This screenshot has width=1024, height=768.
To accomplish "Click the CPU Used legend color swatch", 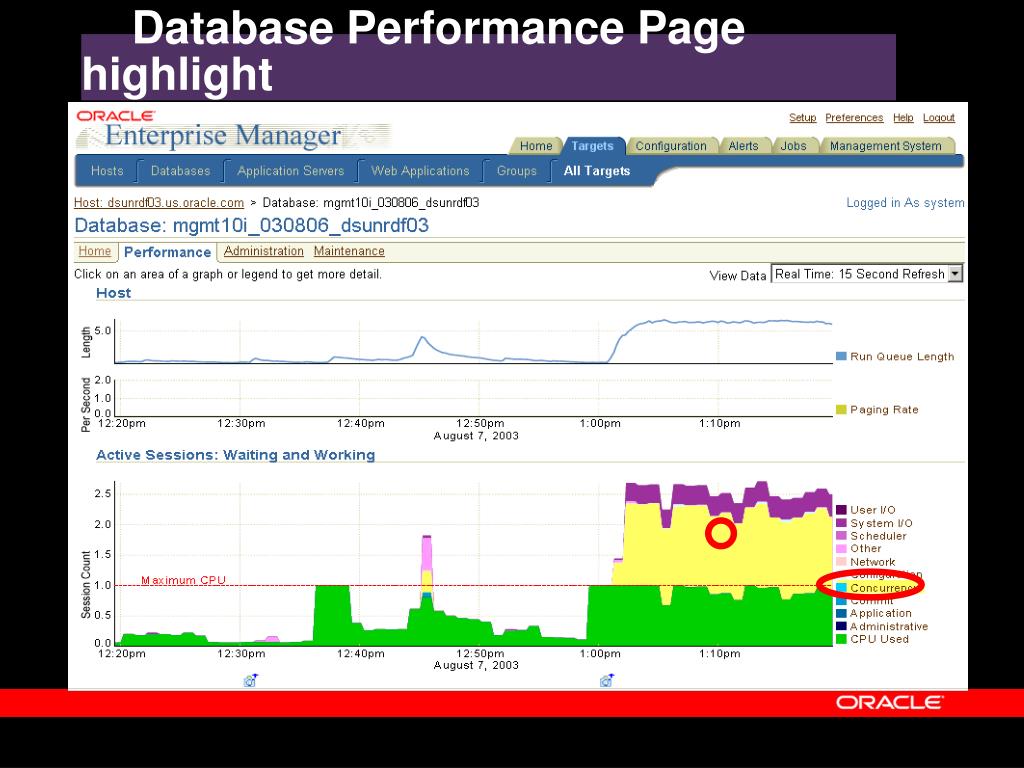I will 841,639.
